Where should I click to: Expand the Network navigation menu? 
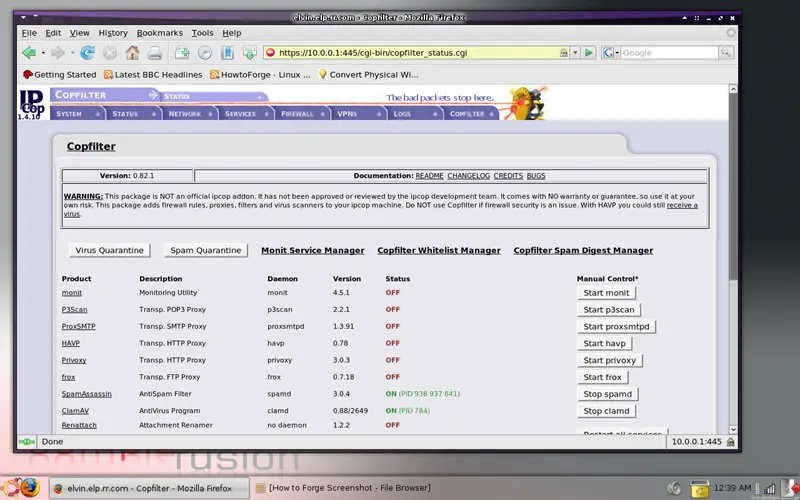190,114
